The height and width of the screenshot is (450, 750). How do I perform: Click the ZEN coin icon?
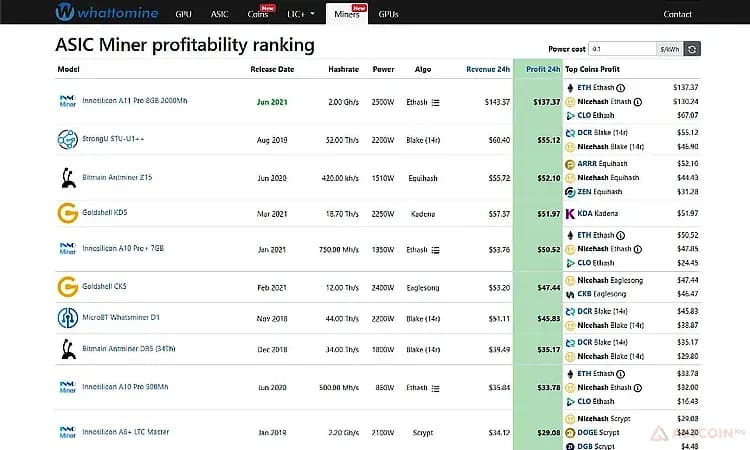tap(570, 192)
